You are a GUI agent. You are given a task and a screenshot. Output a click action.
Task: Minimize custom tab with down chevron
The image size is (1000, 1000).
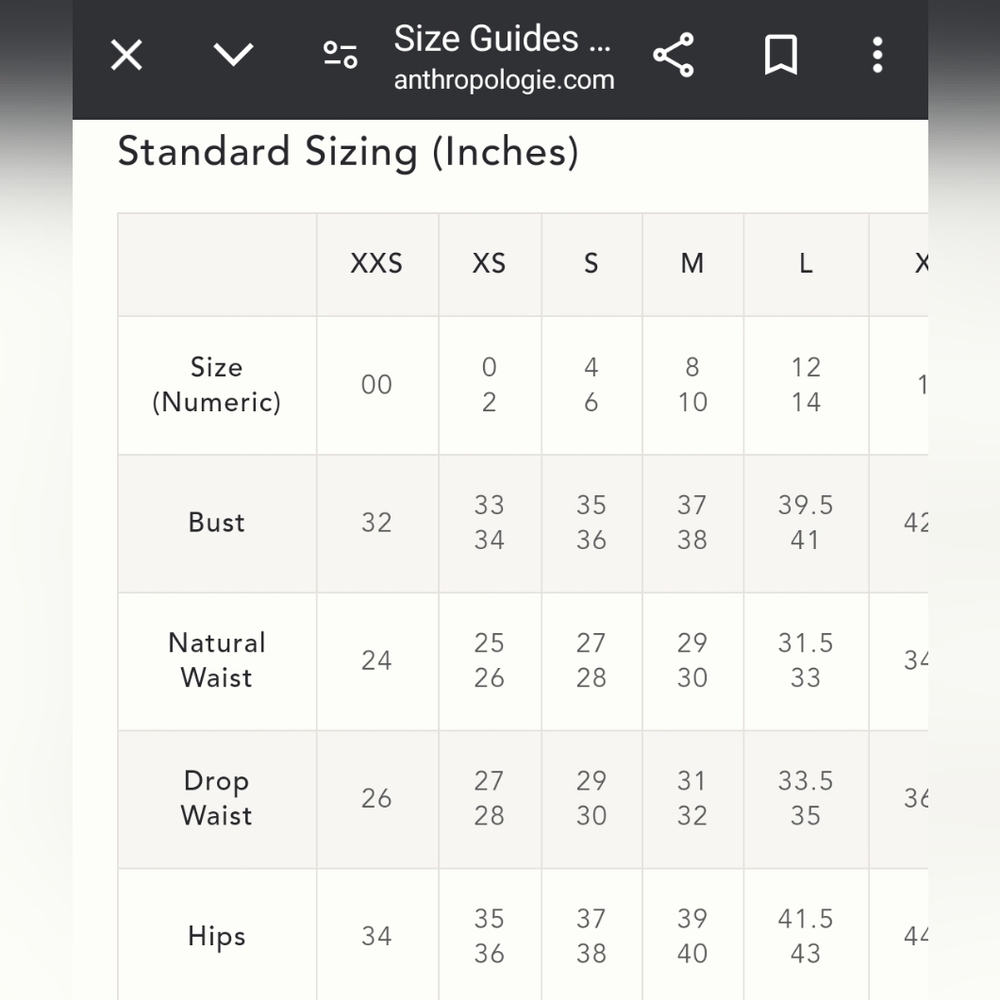[x=233, y=55]
